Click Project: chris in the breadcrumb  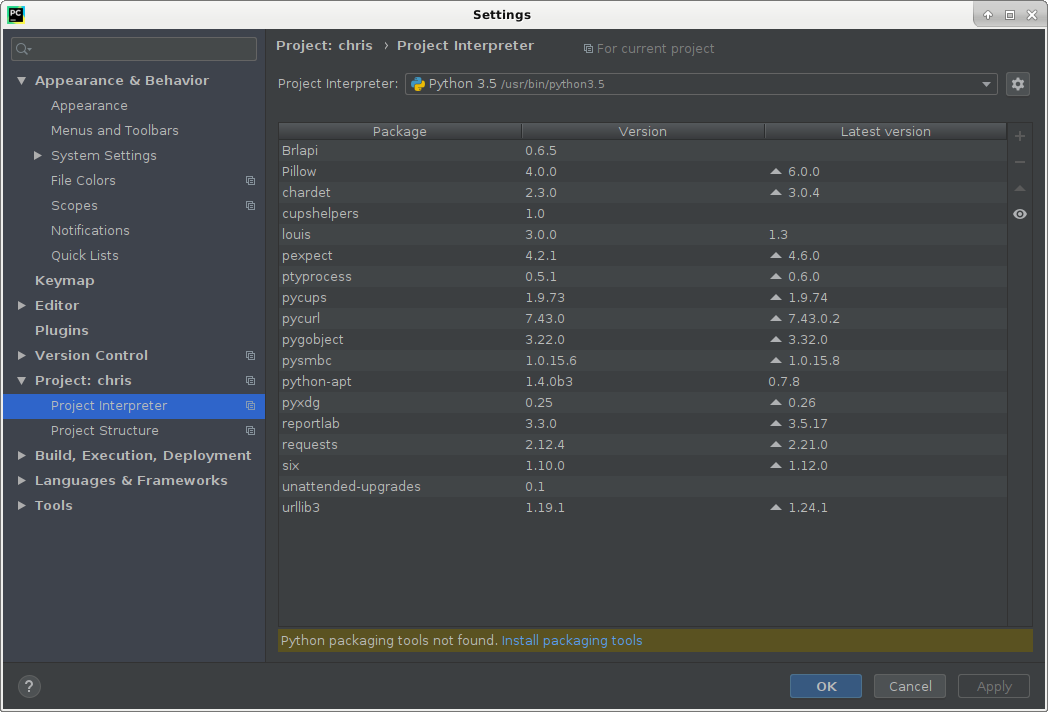coord(324,45)
